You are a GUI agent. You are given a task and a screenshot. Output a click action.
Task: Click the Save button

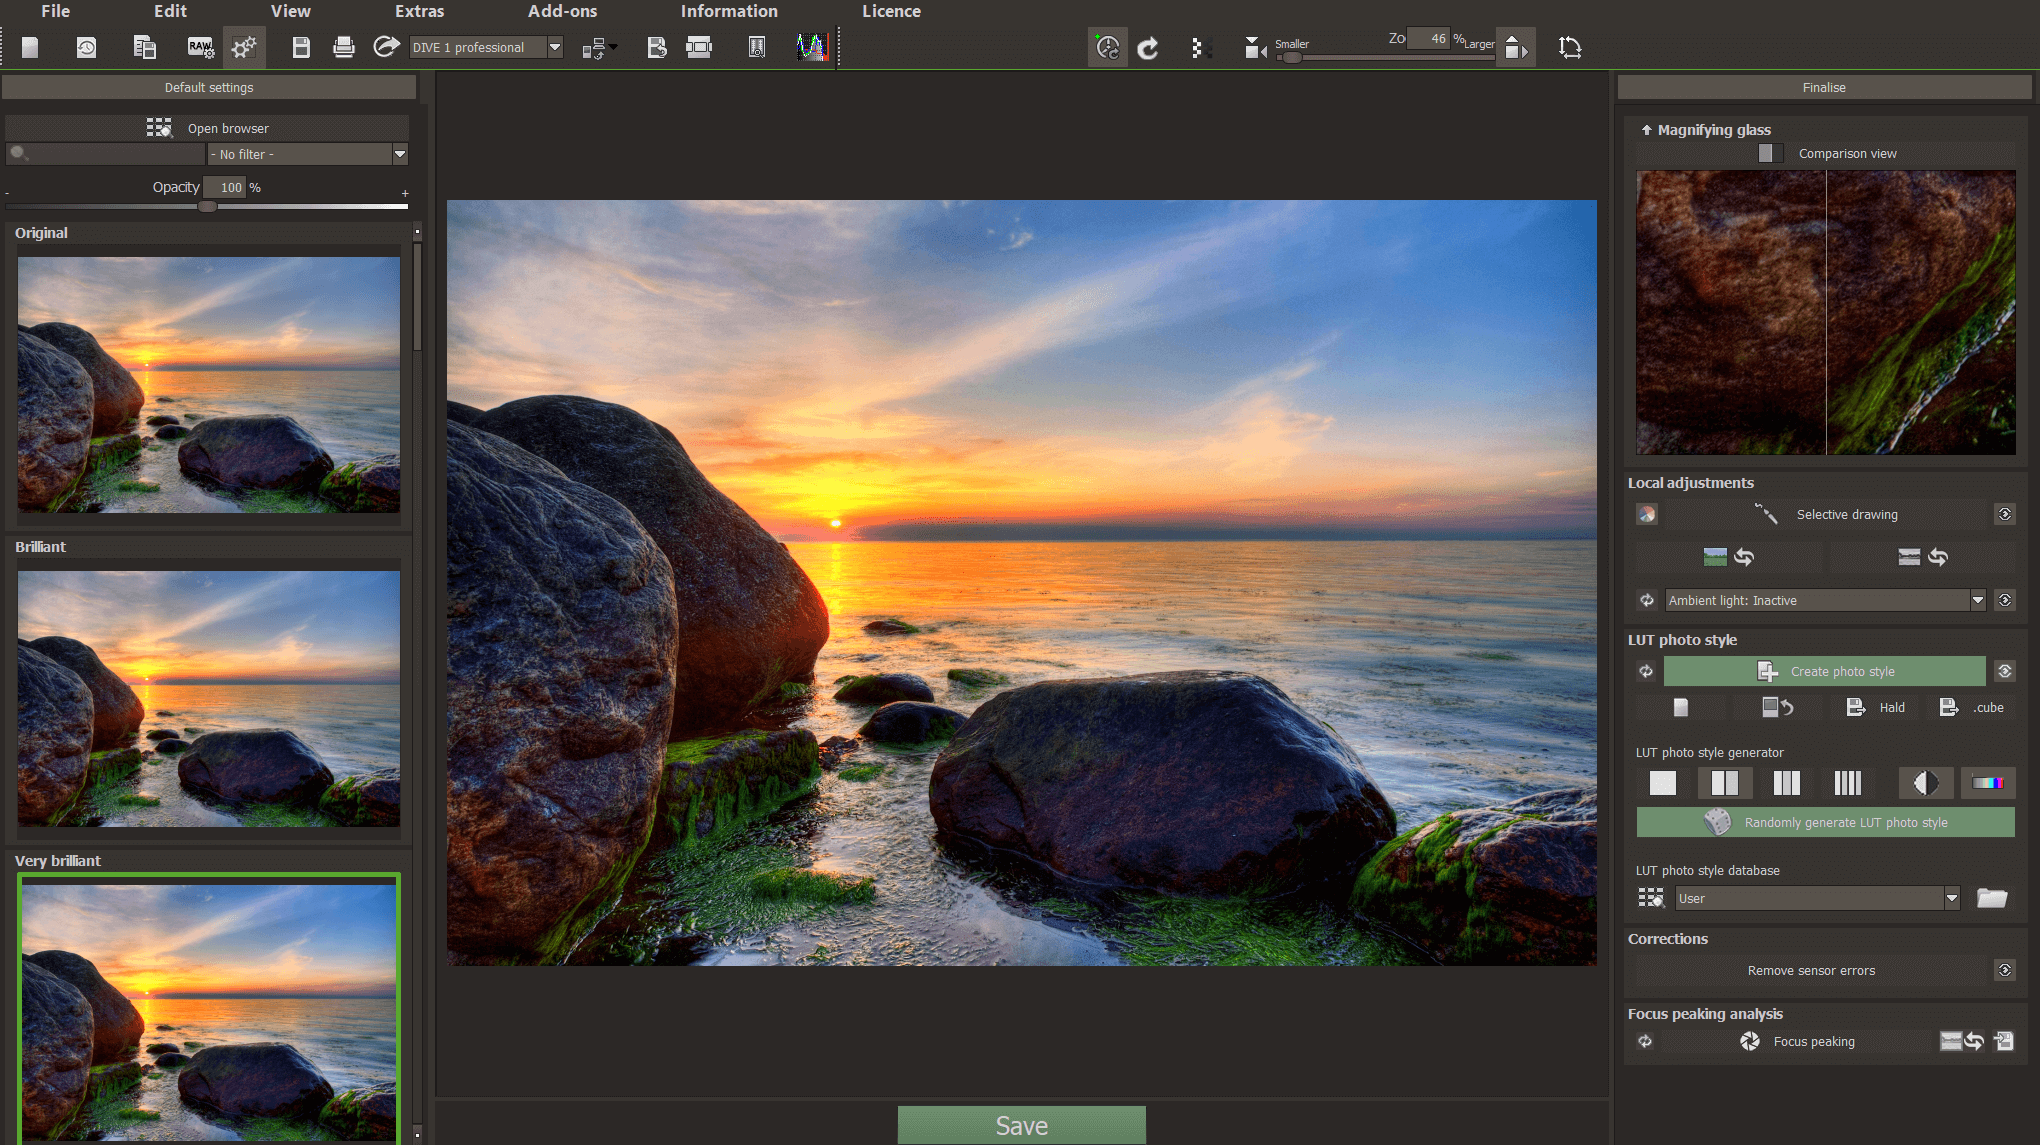tap(1021, 1124)
